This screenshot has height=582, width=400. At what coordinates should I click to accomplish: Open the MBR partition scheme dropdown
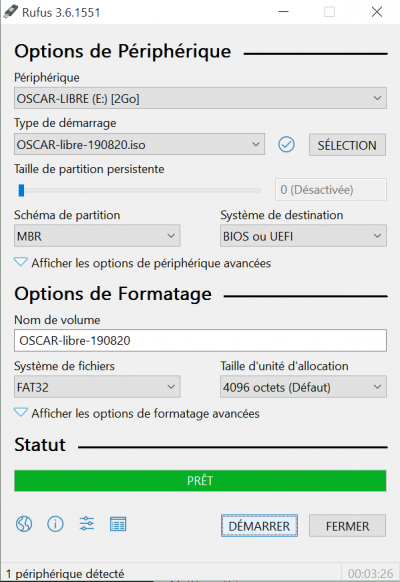pos(97,236)
